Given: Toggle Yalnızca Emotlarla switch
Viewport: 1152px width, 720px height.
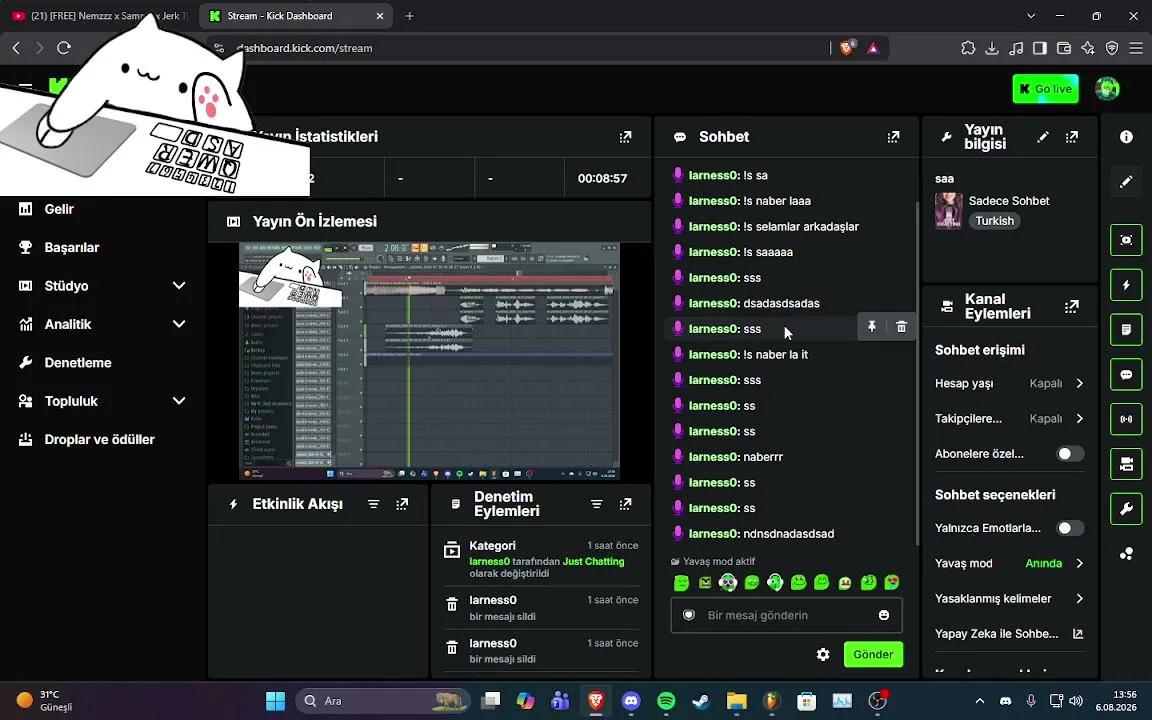Looking at the screenshot, I should (1070, 528).
